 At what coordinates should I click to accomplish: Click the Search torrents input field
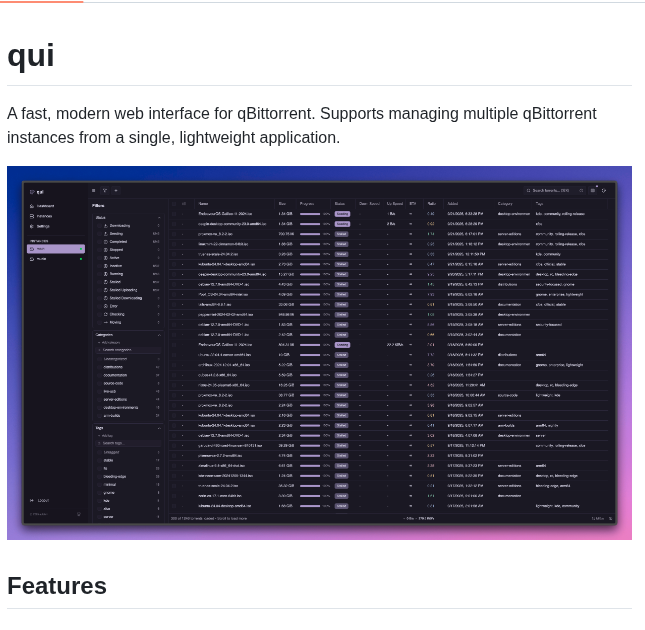550,190
